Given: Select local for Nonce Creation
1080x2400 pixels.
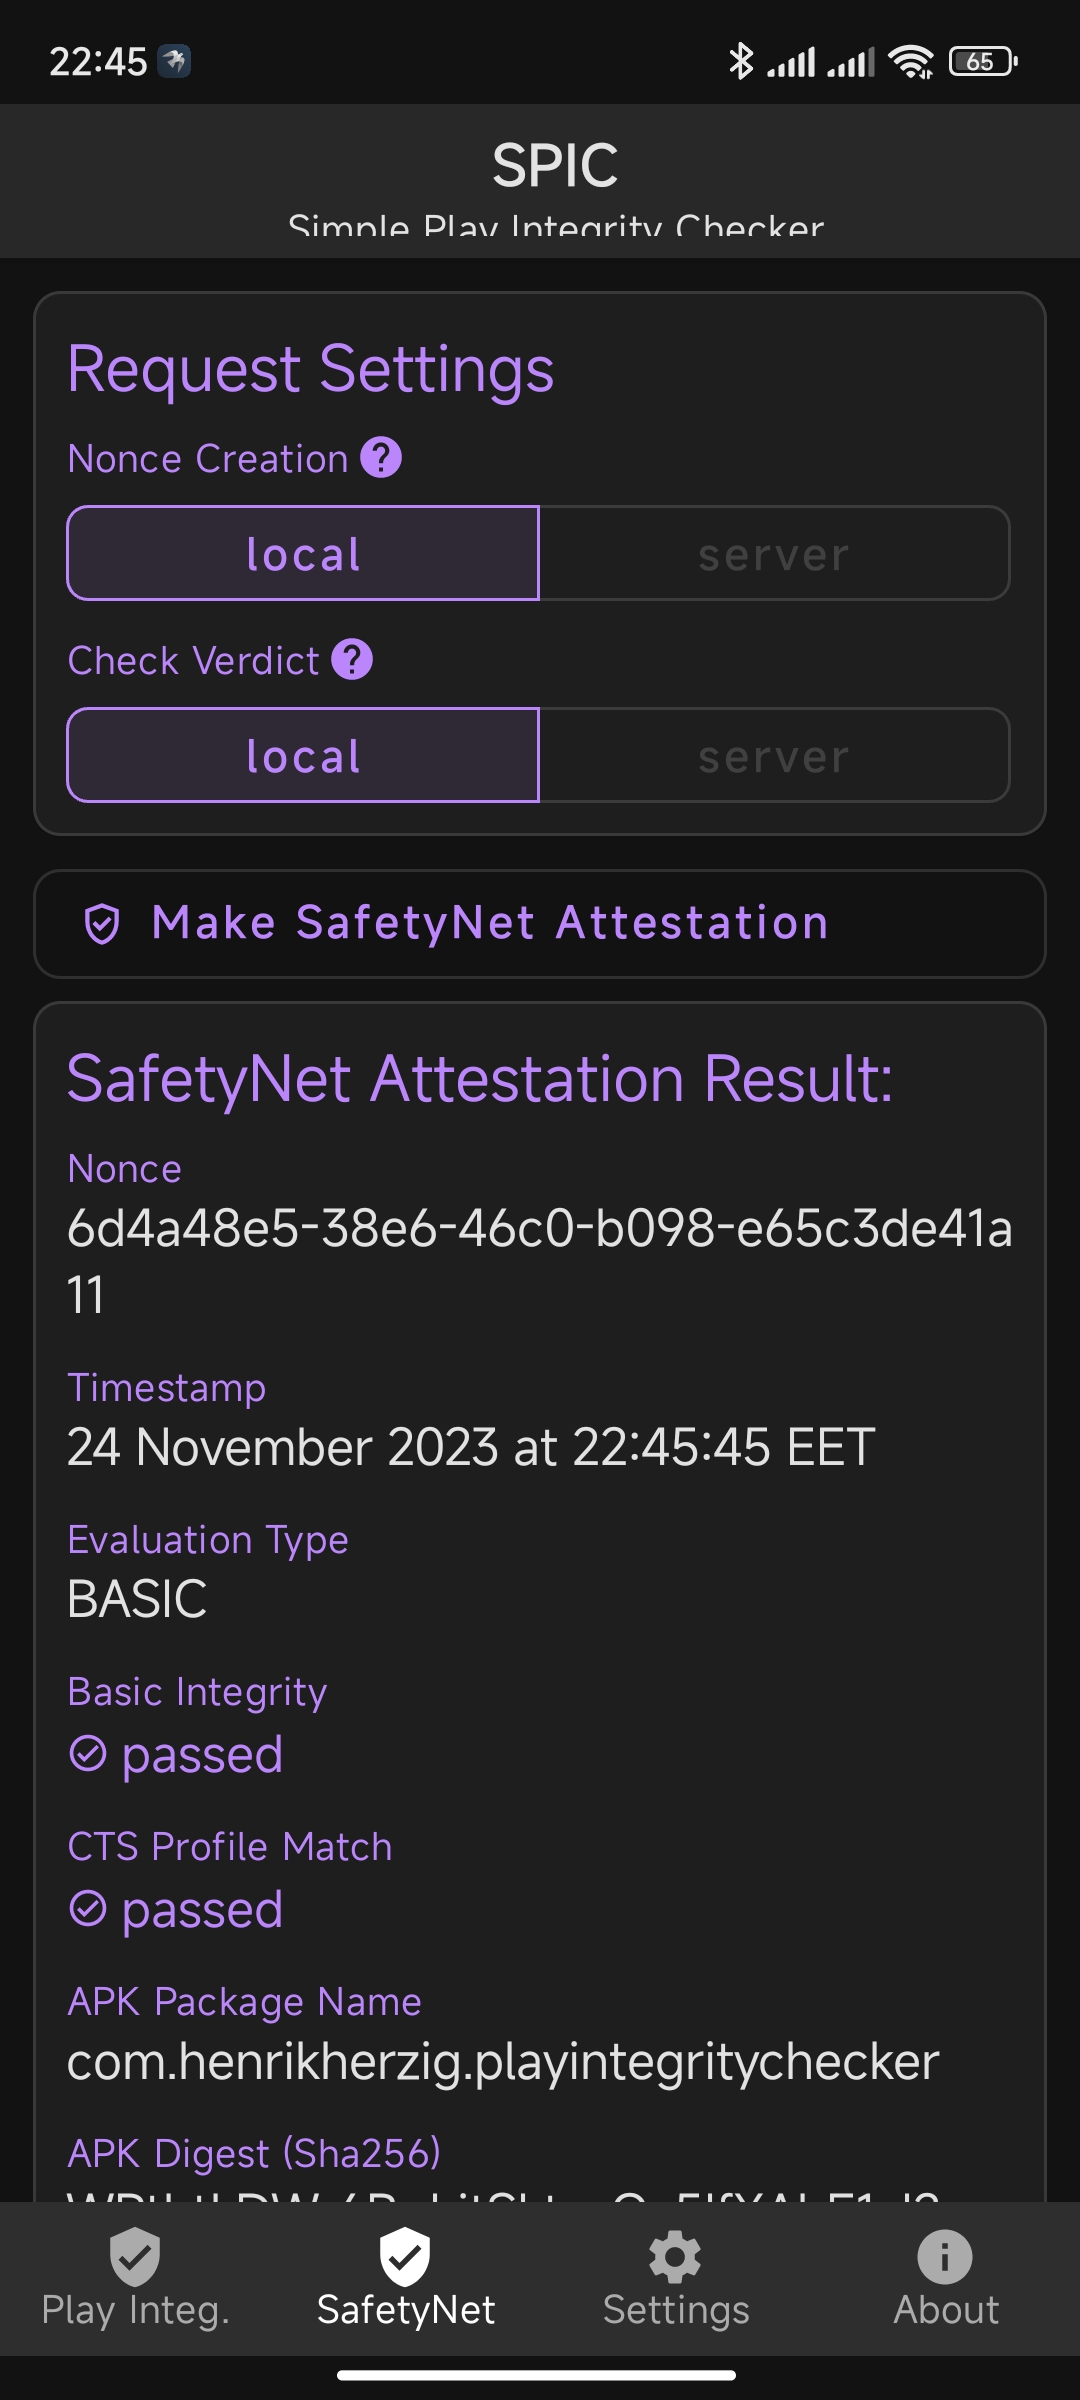Looking at the screenshot, I should (x=303, y=553).
